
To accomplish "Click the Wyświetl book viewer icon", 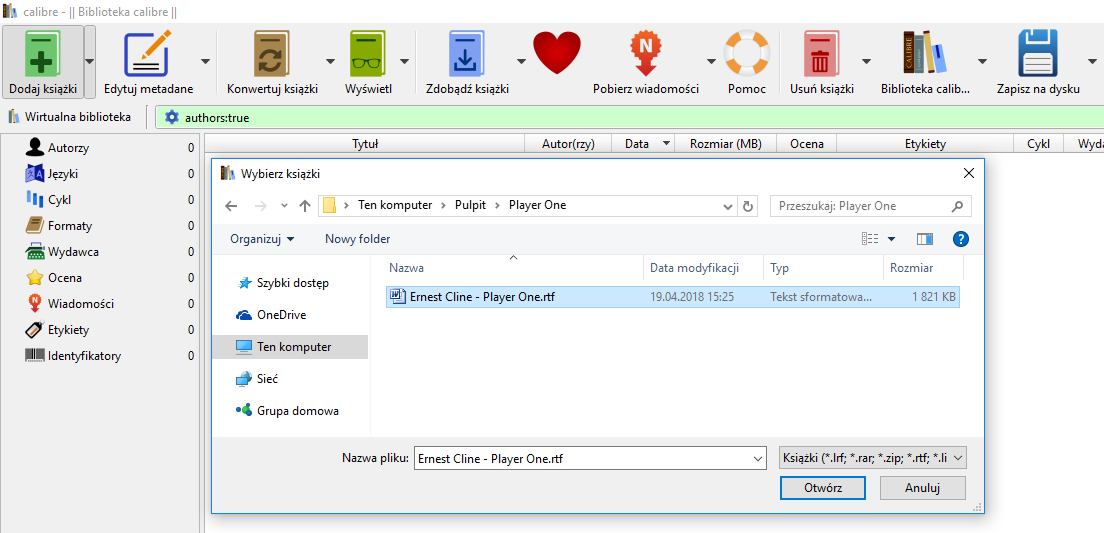I will point(368,54).
